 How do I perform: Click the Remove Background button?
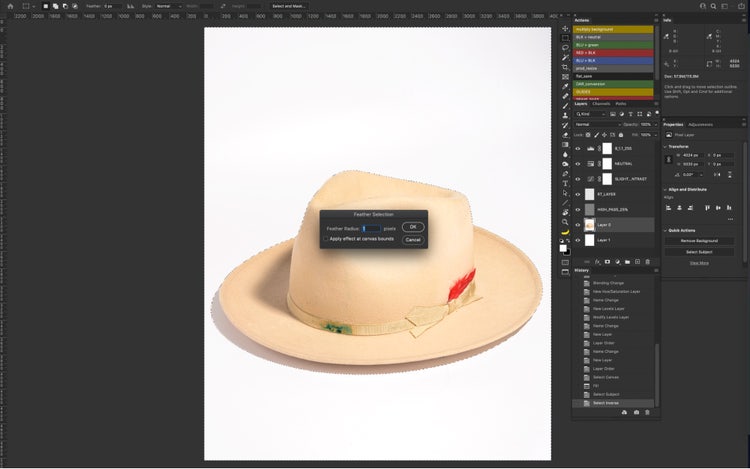tap(699, 241)
